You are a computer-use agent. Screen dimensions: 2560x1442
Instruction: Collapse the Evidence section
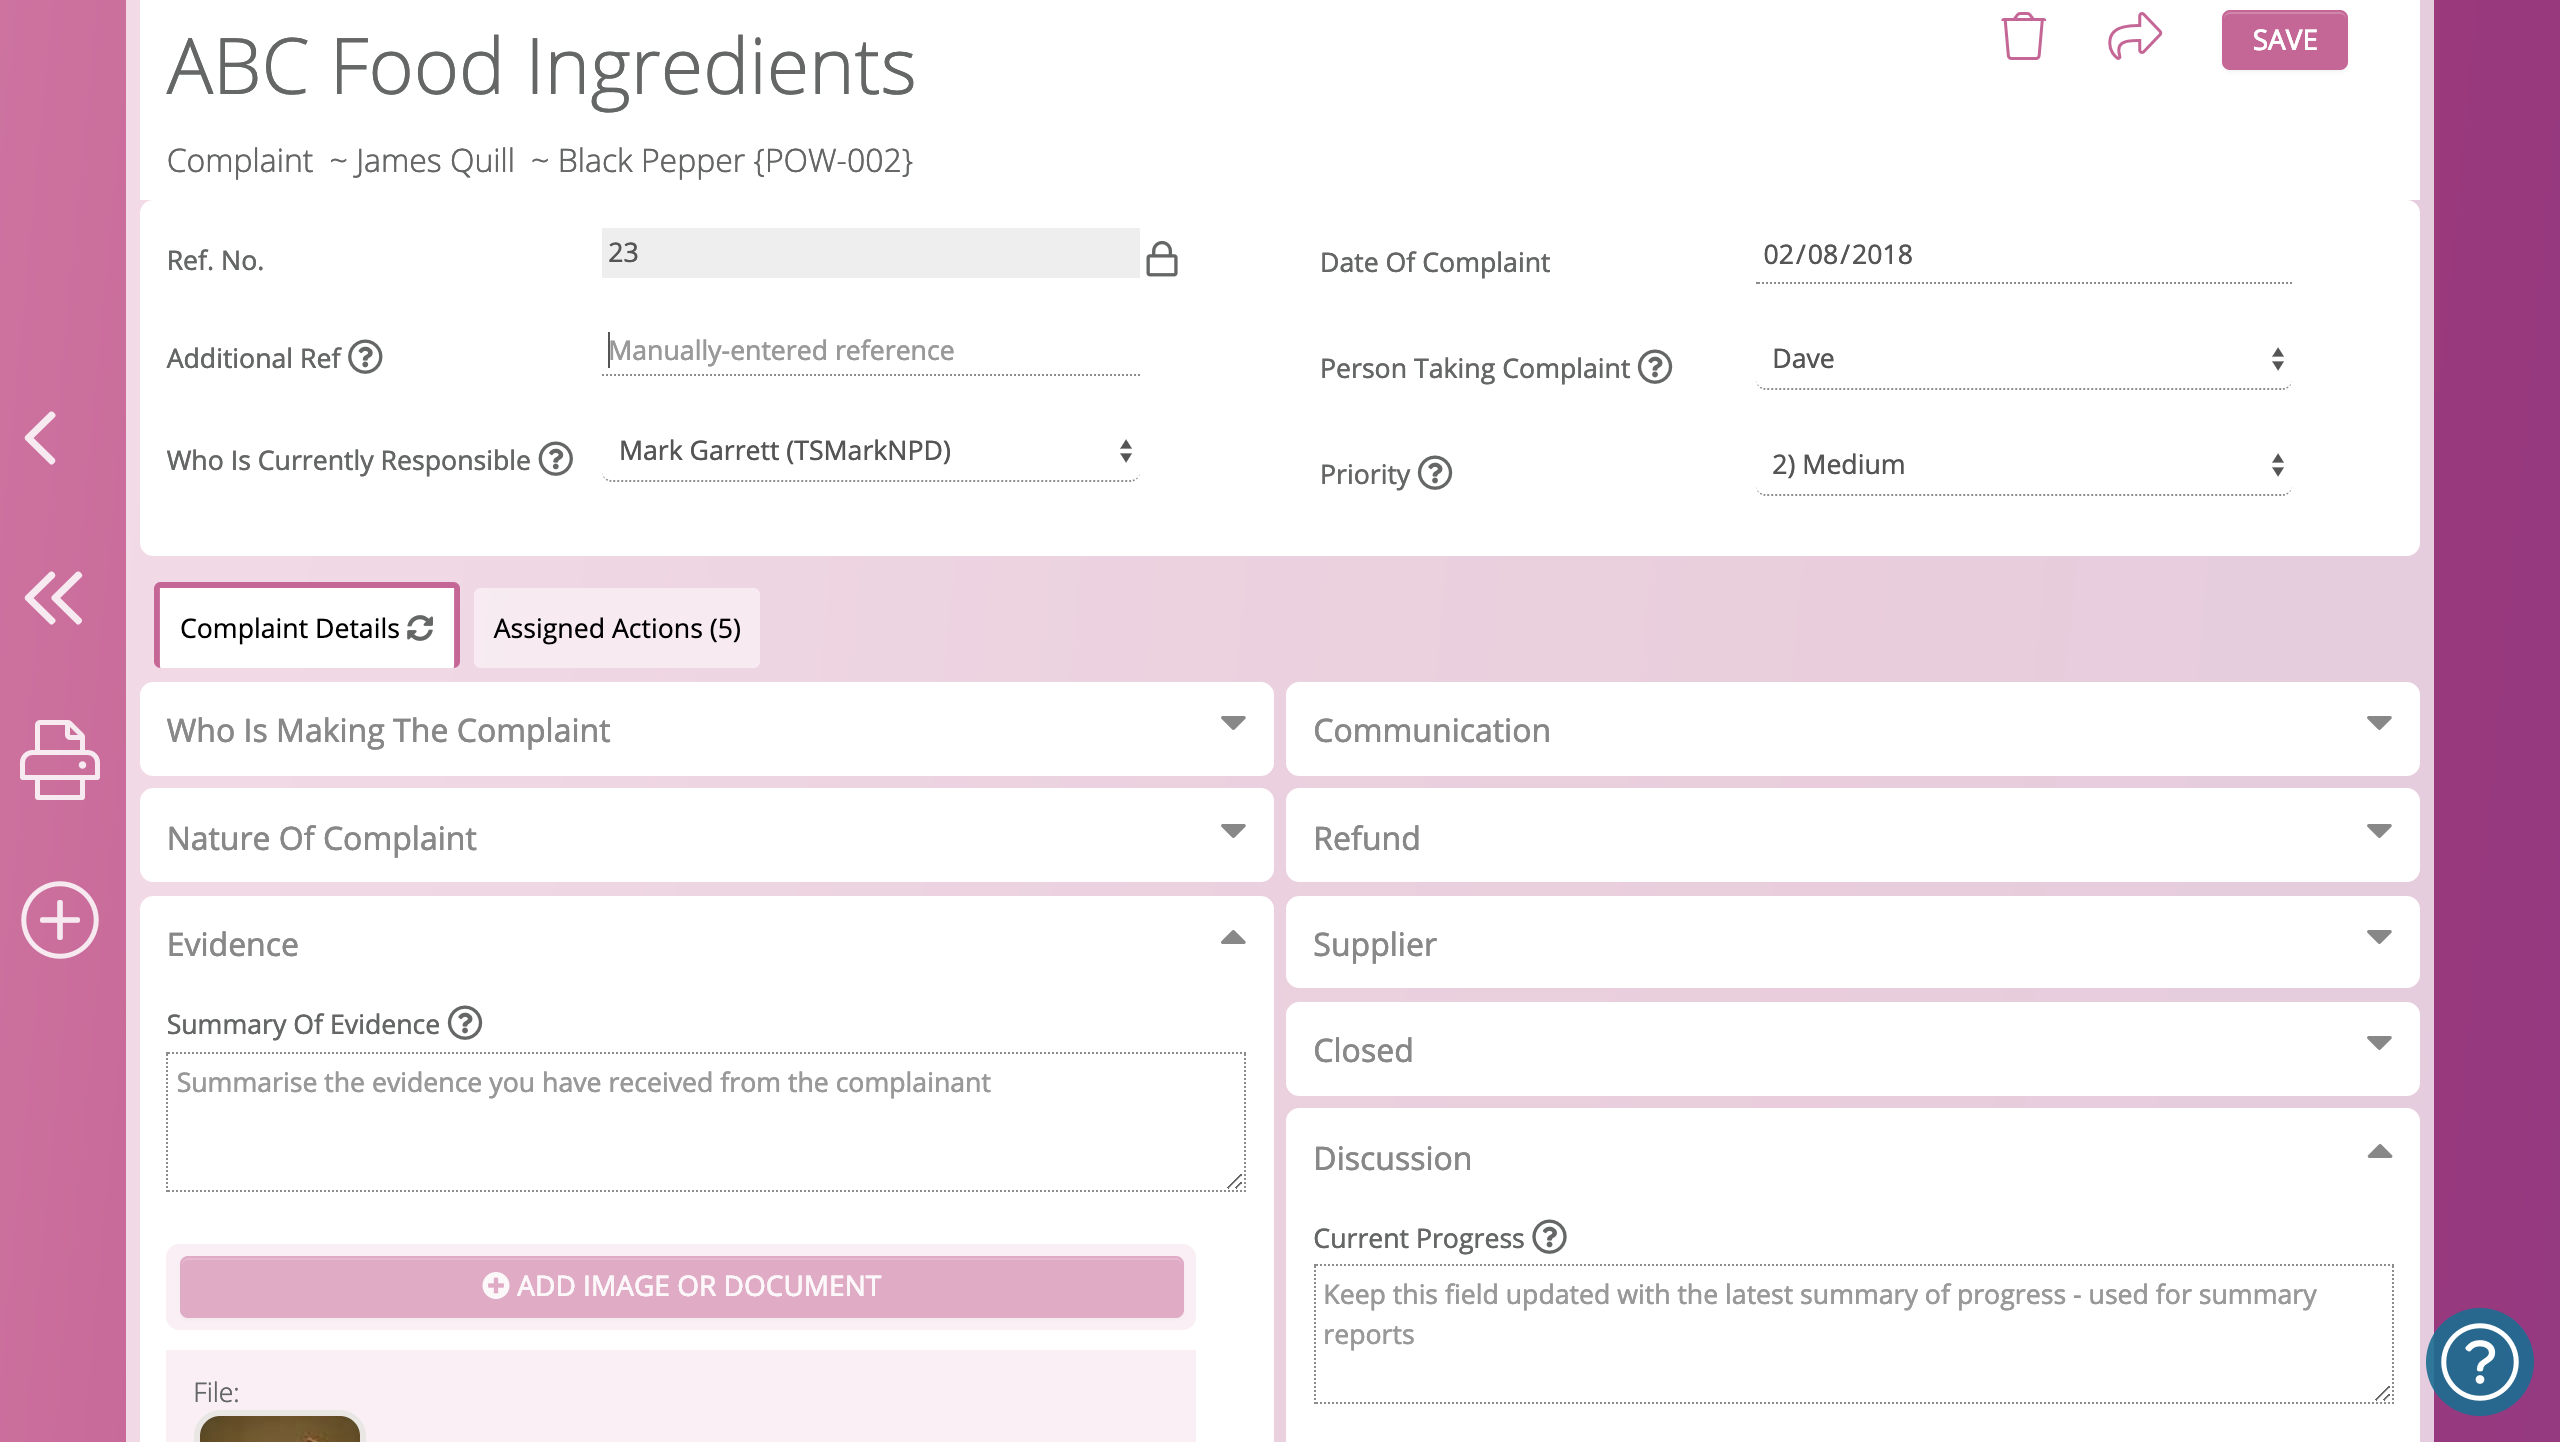1232,938
